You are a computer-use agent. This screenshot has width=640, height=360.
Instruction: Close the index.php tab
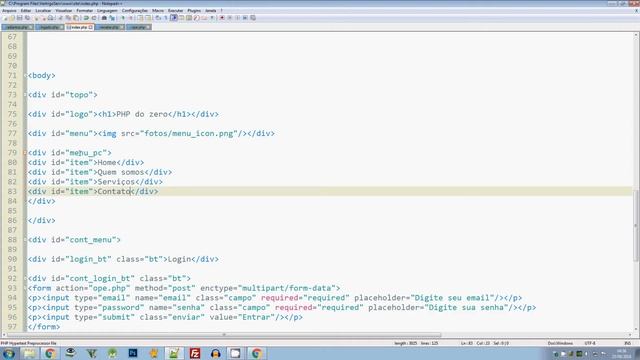click(x=91, y=27)
